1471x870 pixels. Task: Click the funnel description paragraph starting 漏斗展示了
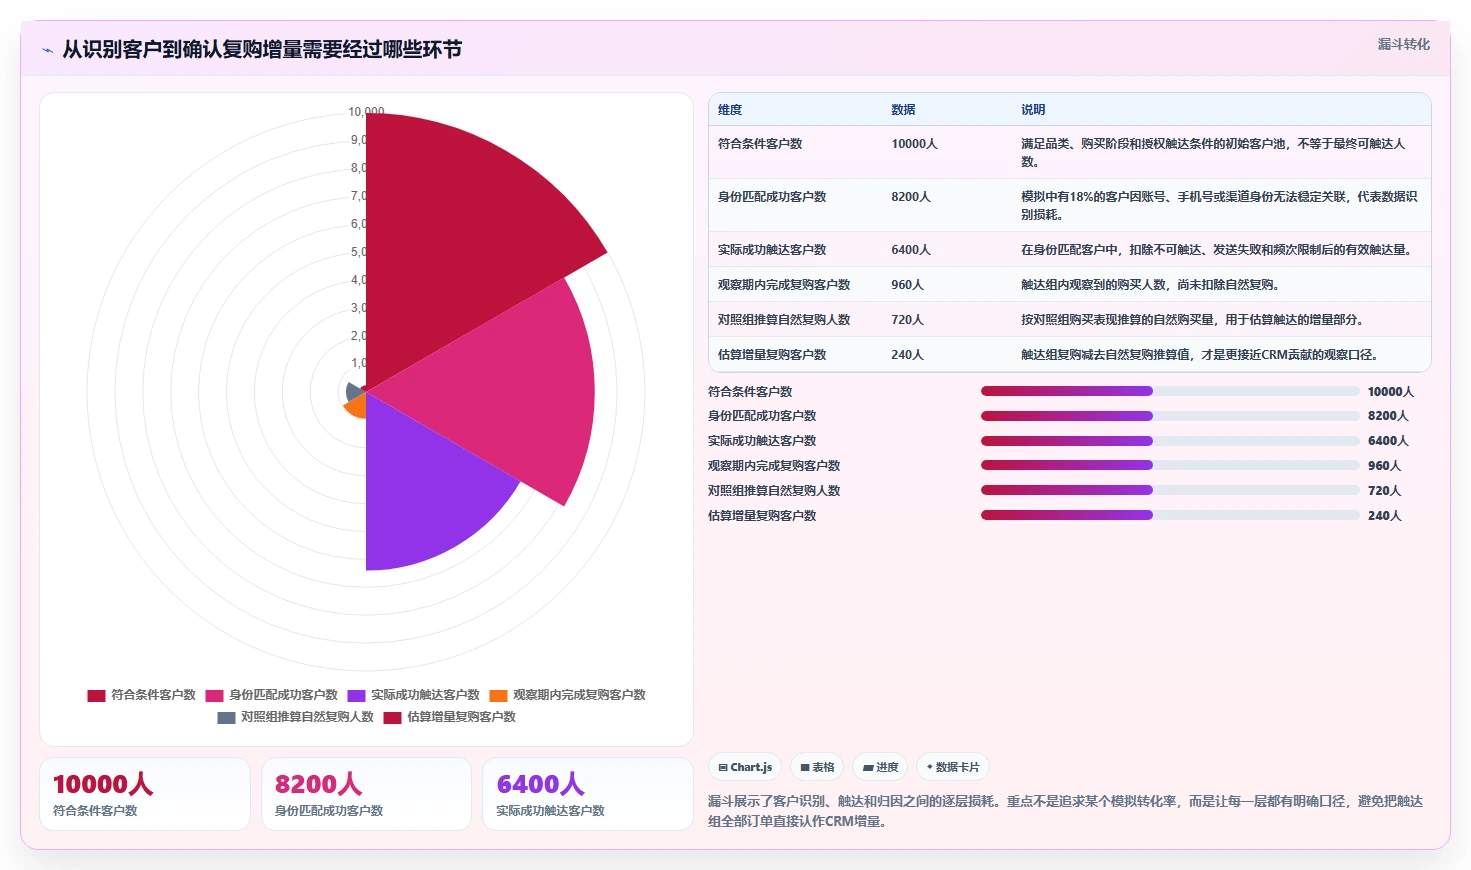click(1065, 811)
